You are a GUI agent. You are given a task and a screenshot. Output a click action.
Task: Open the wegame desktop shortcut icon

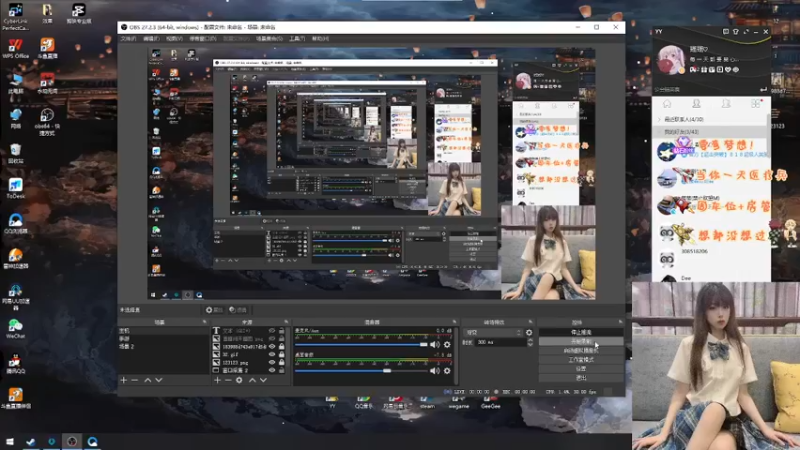coord(458,403)
